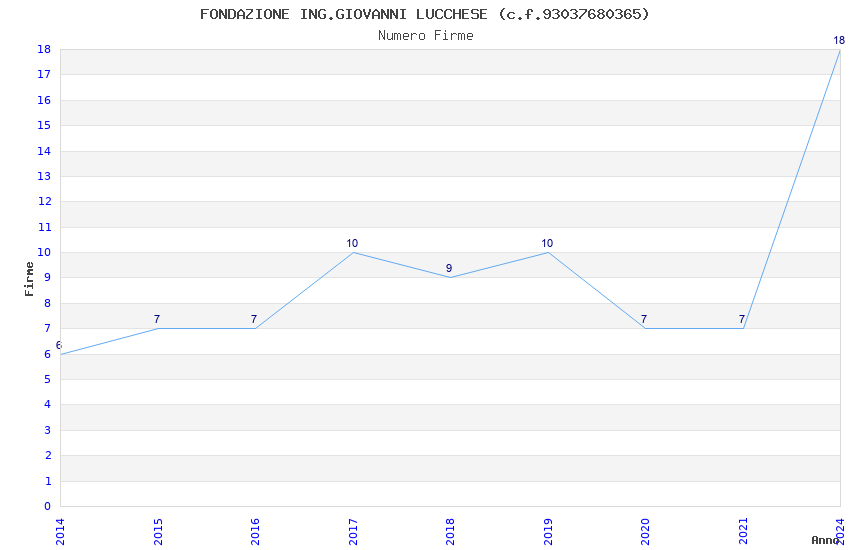Click y-axis tick label 12
850x550 pixels.
tap(44, 202)
